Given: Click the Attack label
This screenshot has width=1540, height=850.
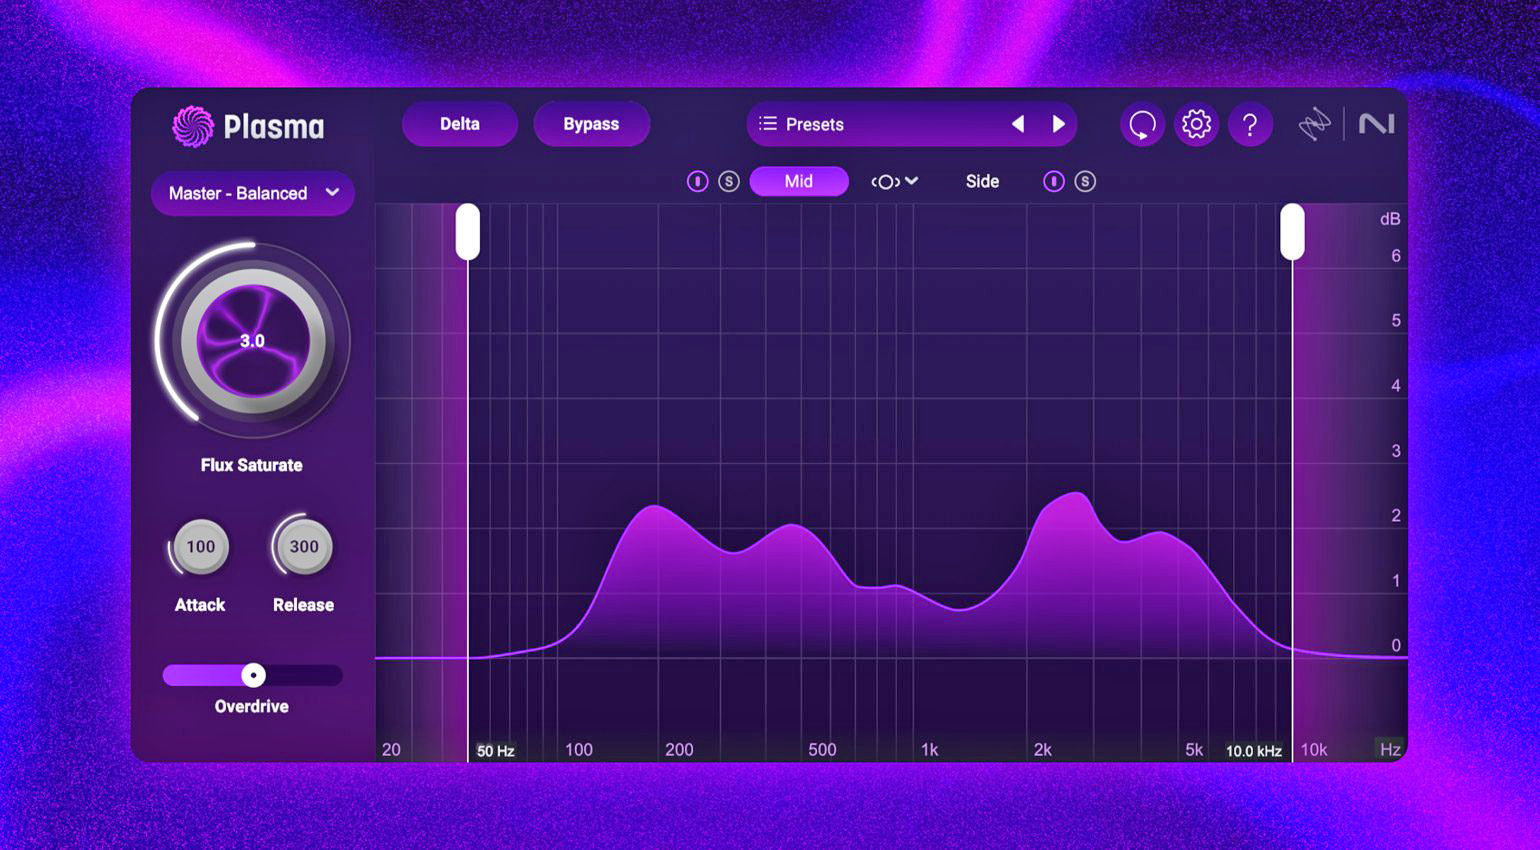Looking at the screenshot, I should pyautogui.click(x=200, y=605).
